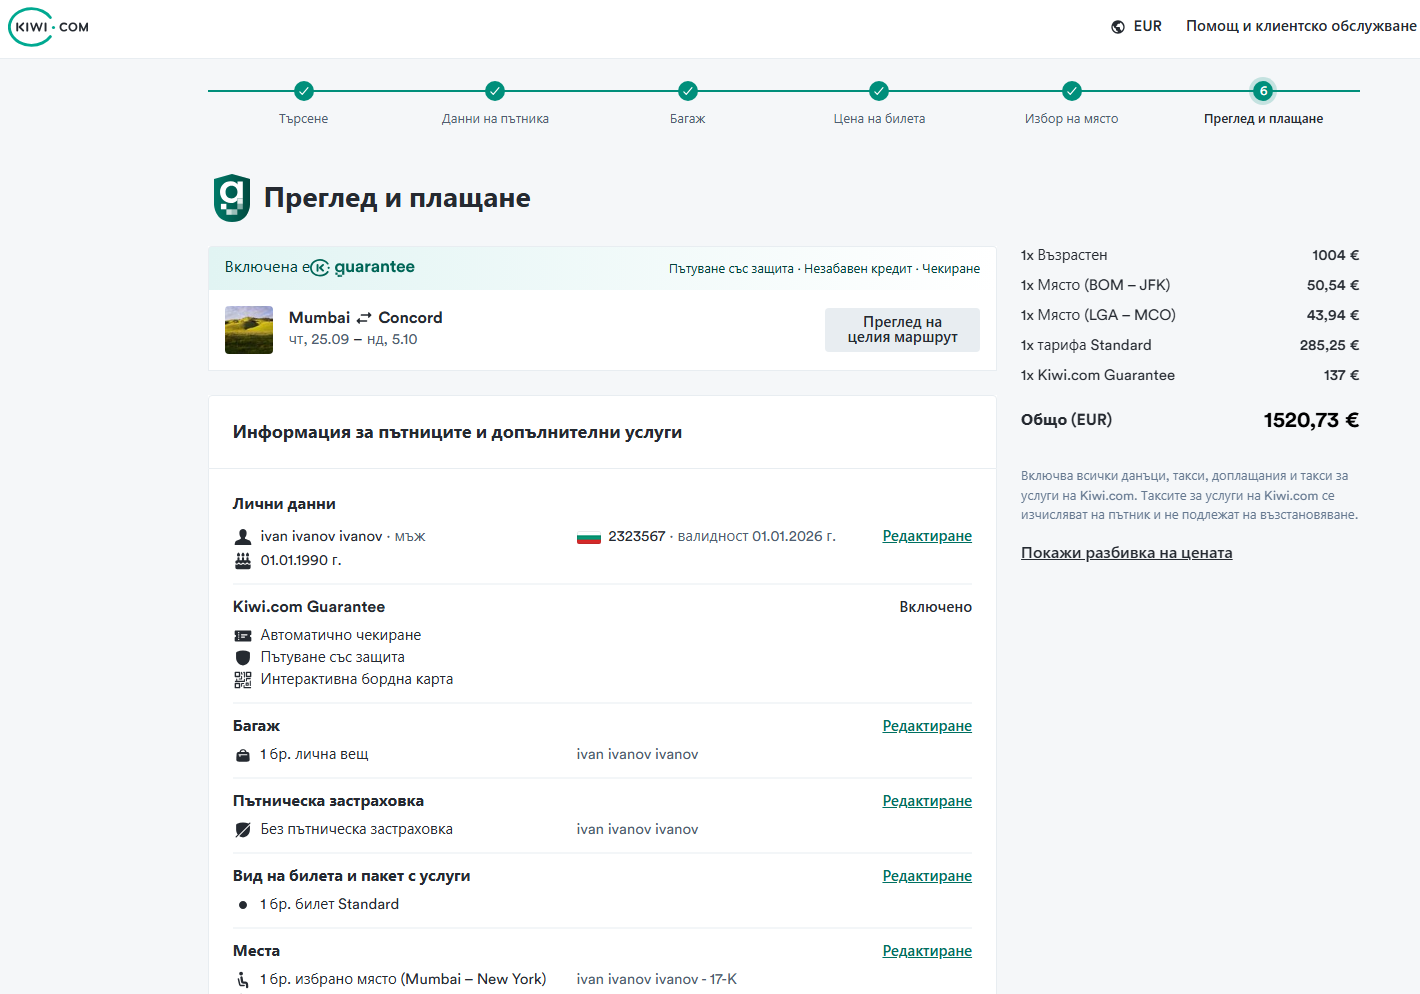The height and width of the screenshot is (994, 1420).
Task: Click seat assignment ivan ivanov ivanov - 17-K
Action: (657, 980)
